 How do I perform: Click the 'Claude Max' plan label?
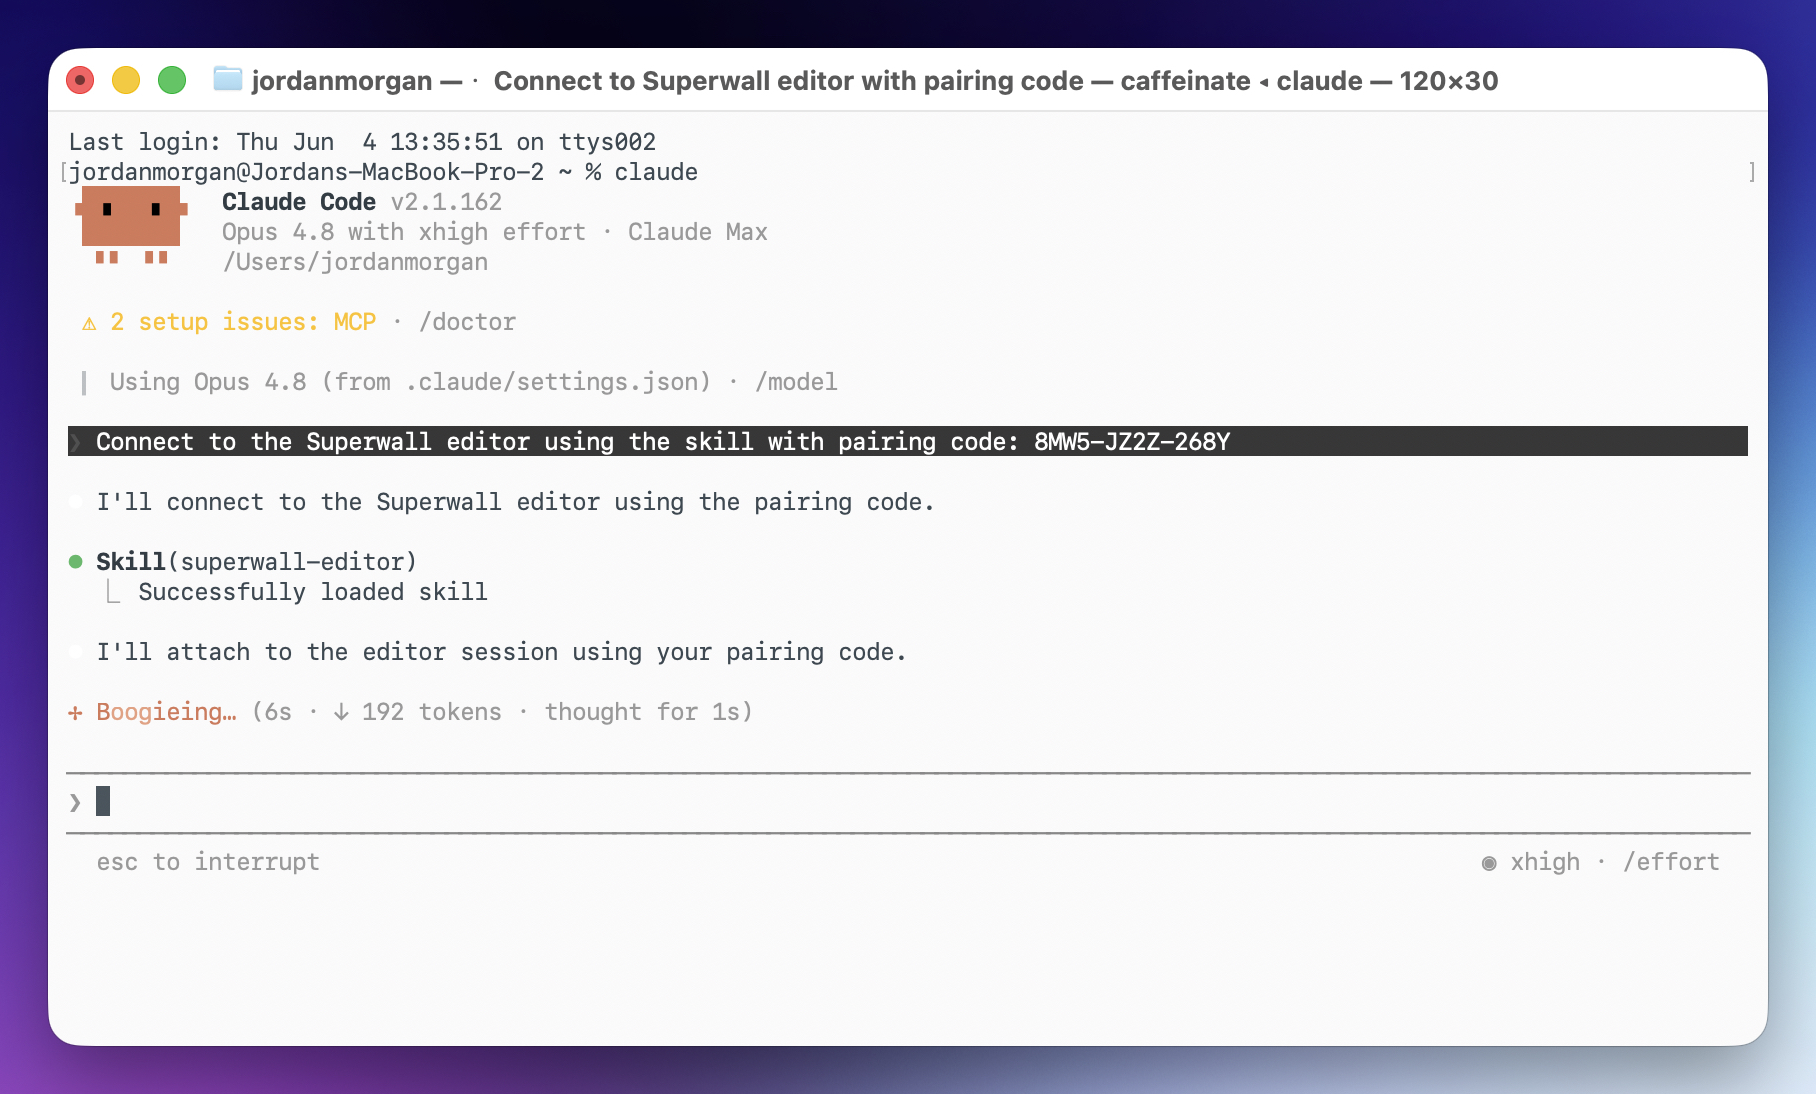698,232
